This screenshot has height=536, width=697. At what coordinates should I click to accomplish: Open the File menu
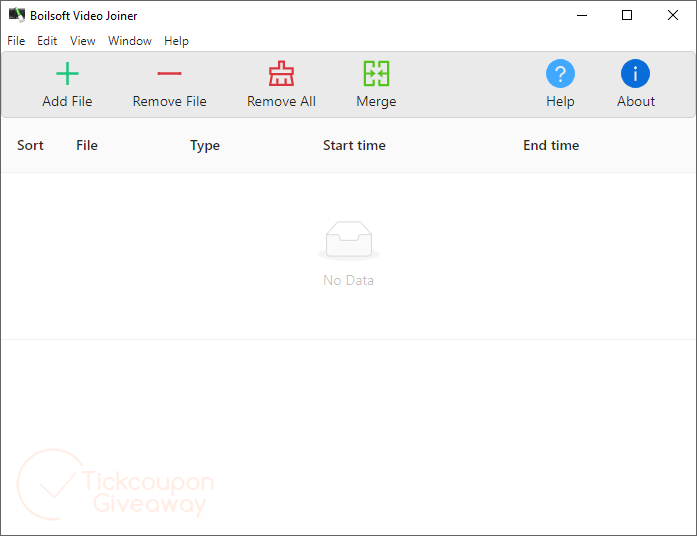point(16,41)
